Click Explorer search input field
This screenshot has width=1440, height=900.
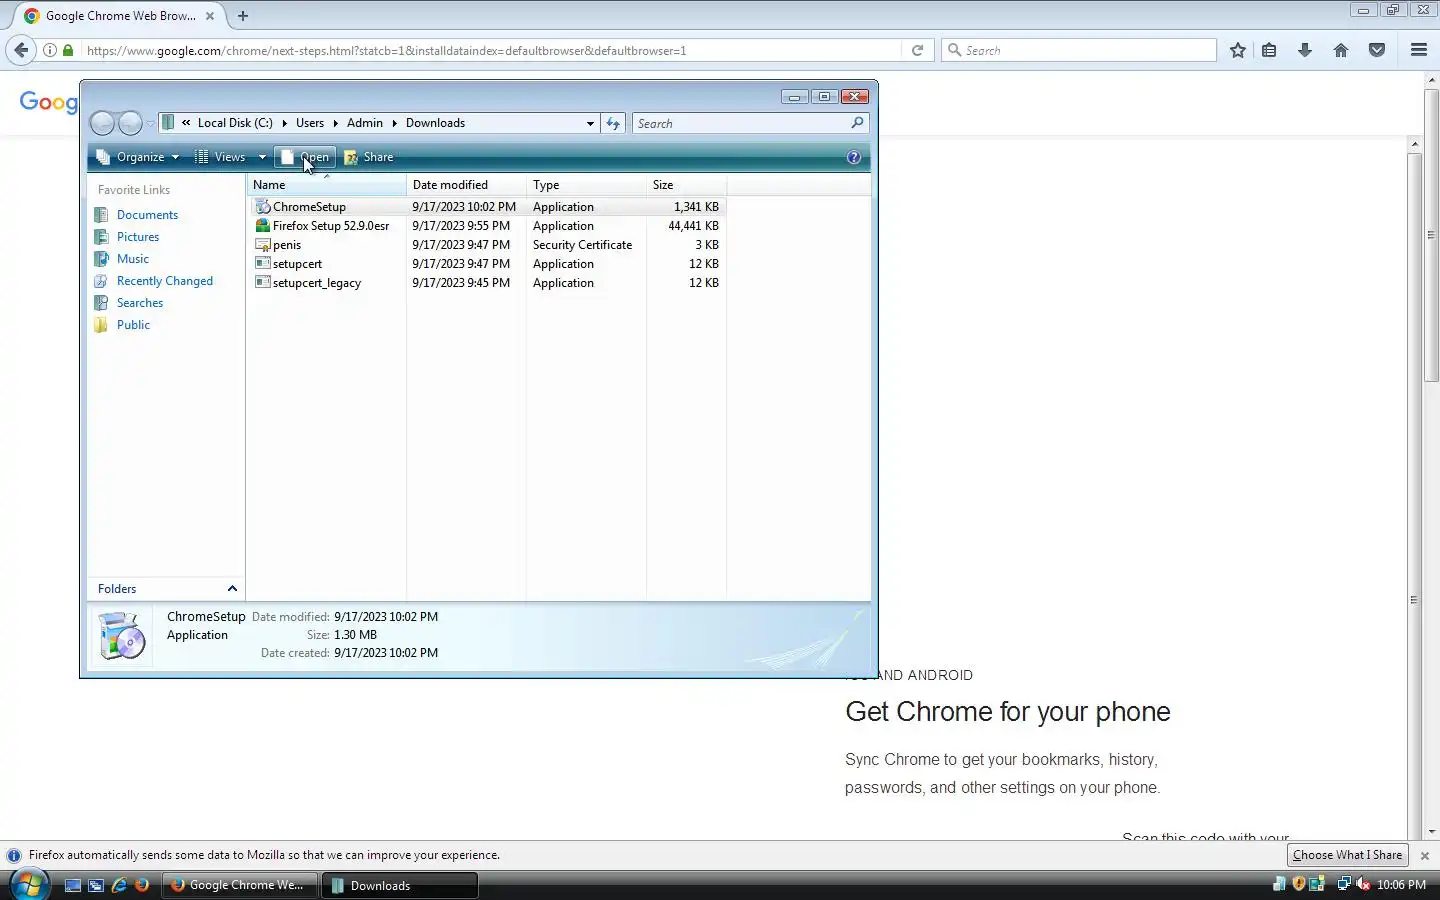tap(740, 123)
